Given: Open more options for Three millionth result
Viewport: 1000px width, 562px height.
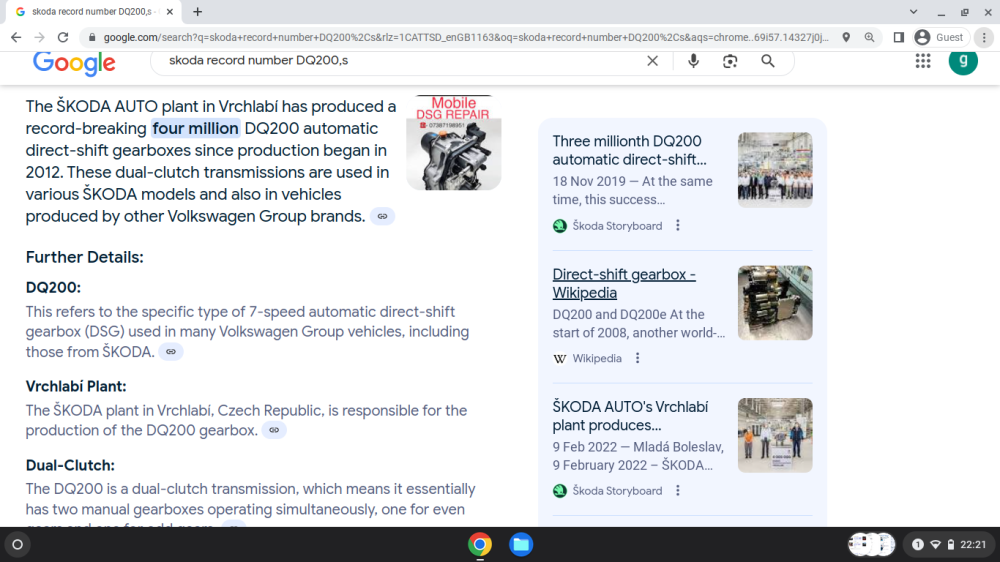Looking at the screenshot, I should [678, 225].
